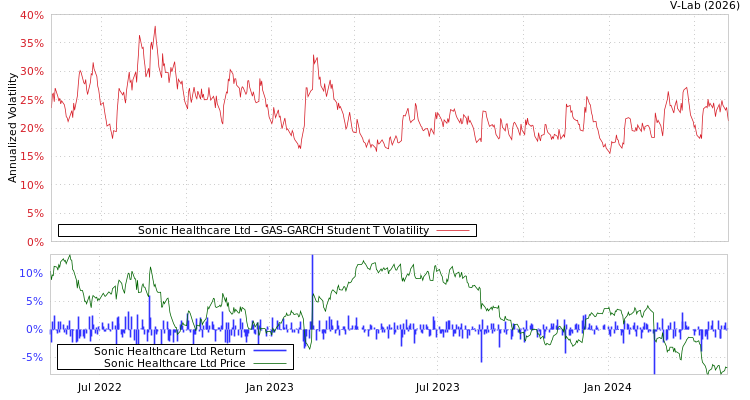Click the red 0% label on the upper chart
The width and height of the screenshot is (750, 400).
tap(35, 242)
